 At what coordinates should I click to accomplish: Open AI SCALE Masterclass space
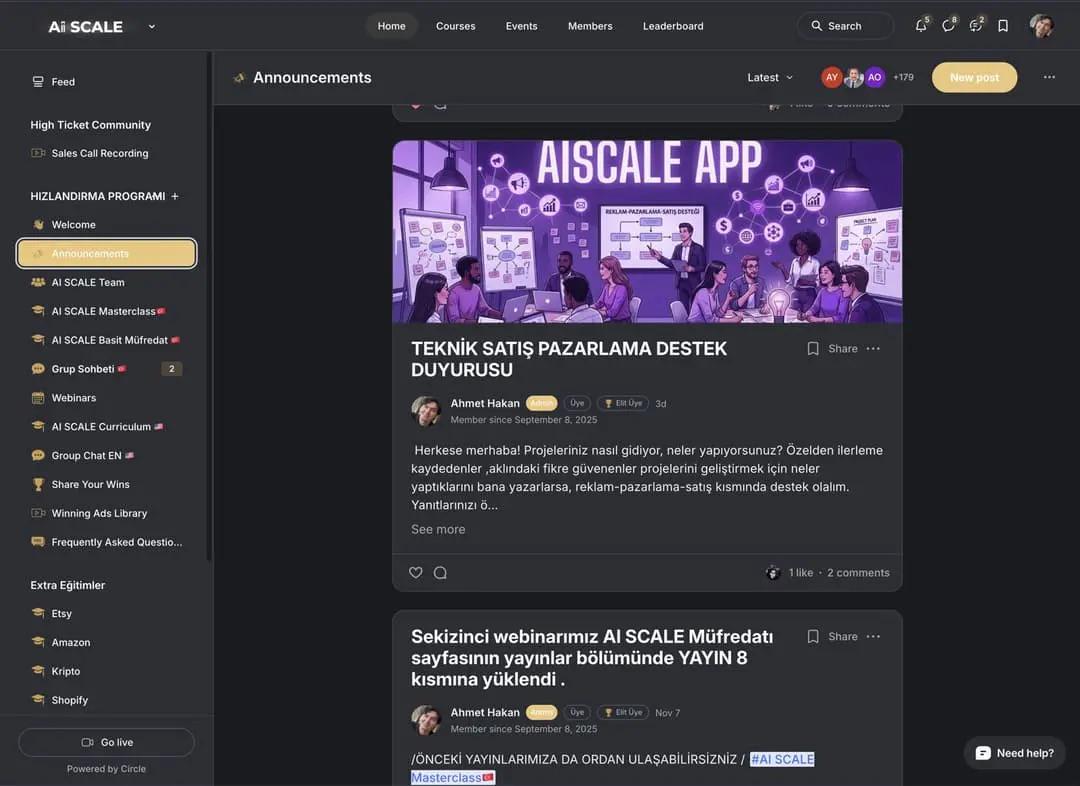(x=107, y=311)
